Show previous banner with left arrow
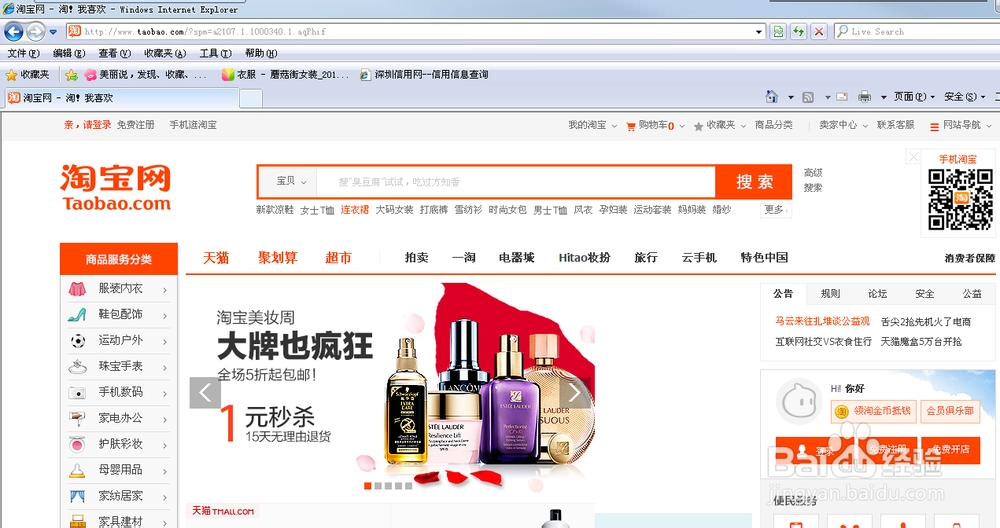This screenshot has height=528, width=1000. click(205, 392)
